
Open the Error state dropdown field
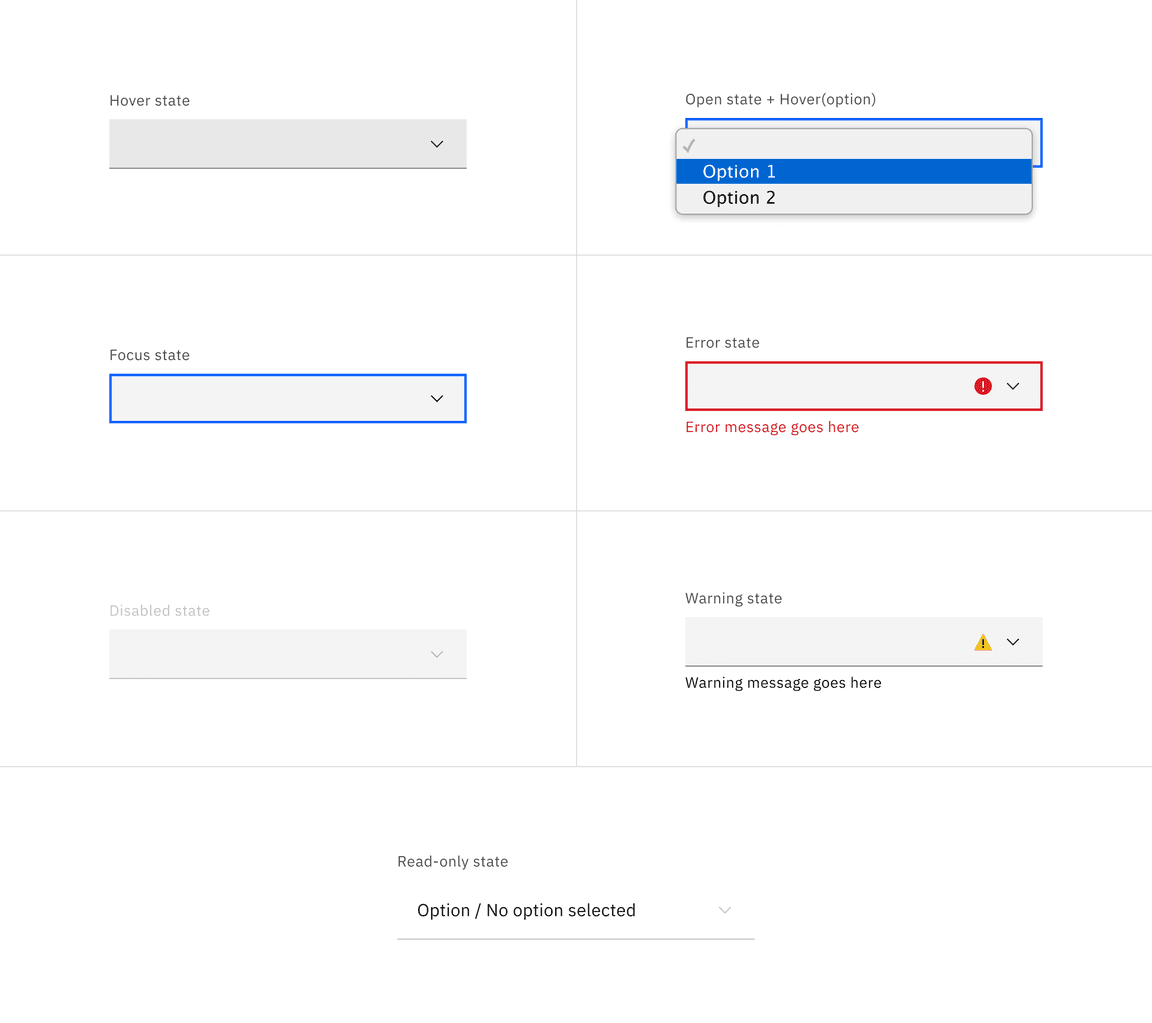click(863, 386)
